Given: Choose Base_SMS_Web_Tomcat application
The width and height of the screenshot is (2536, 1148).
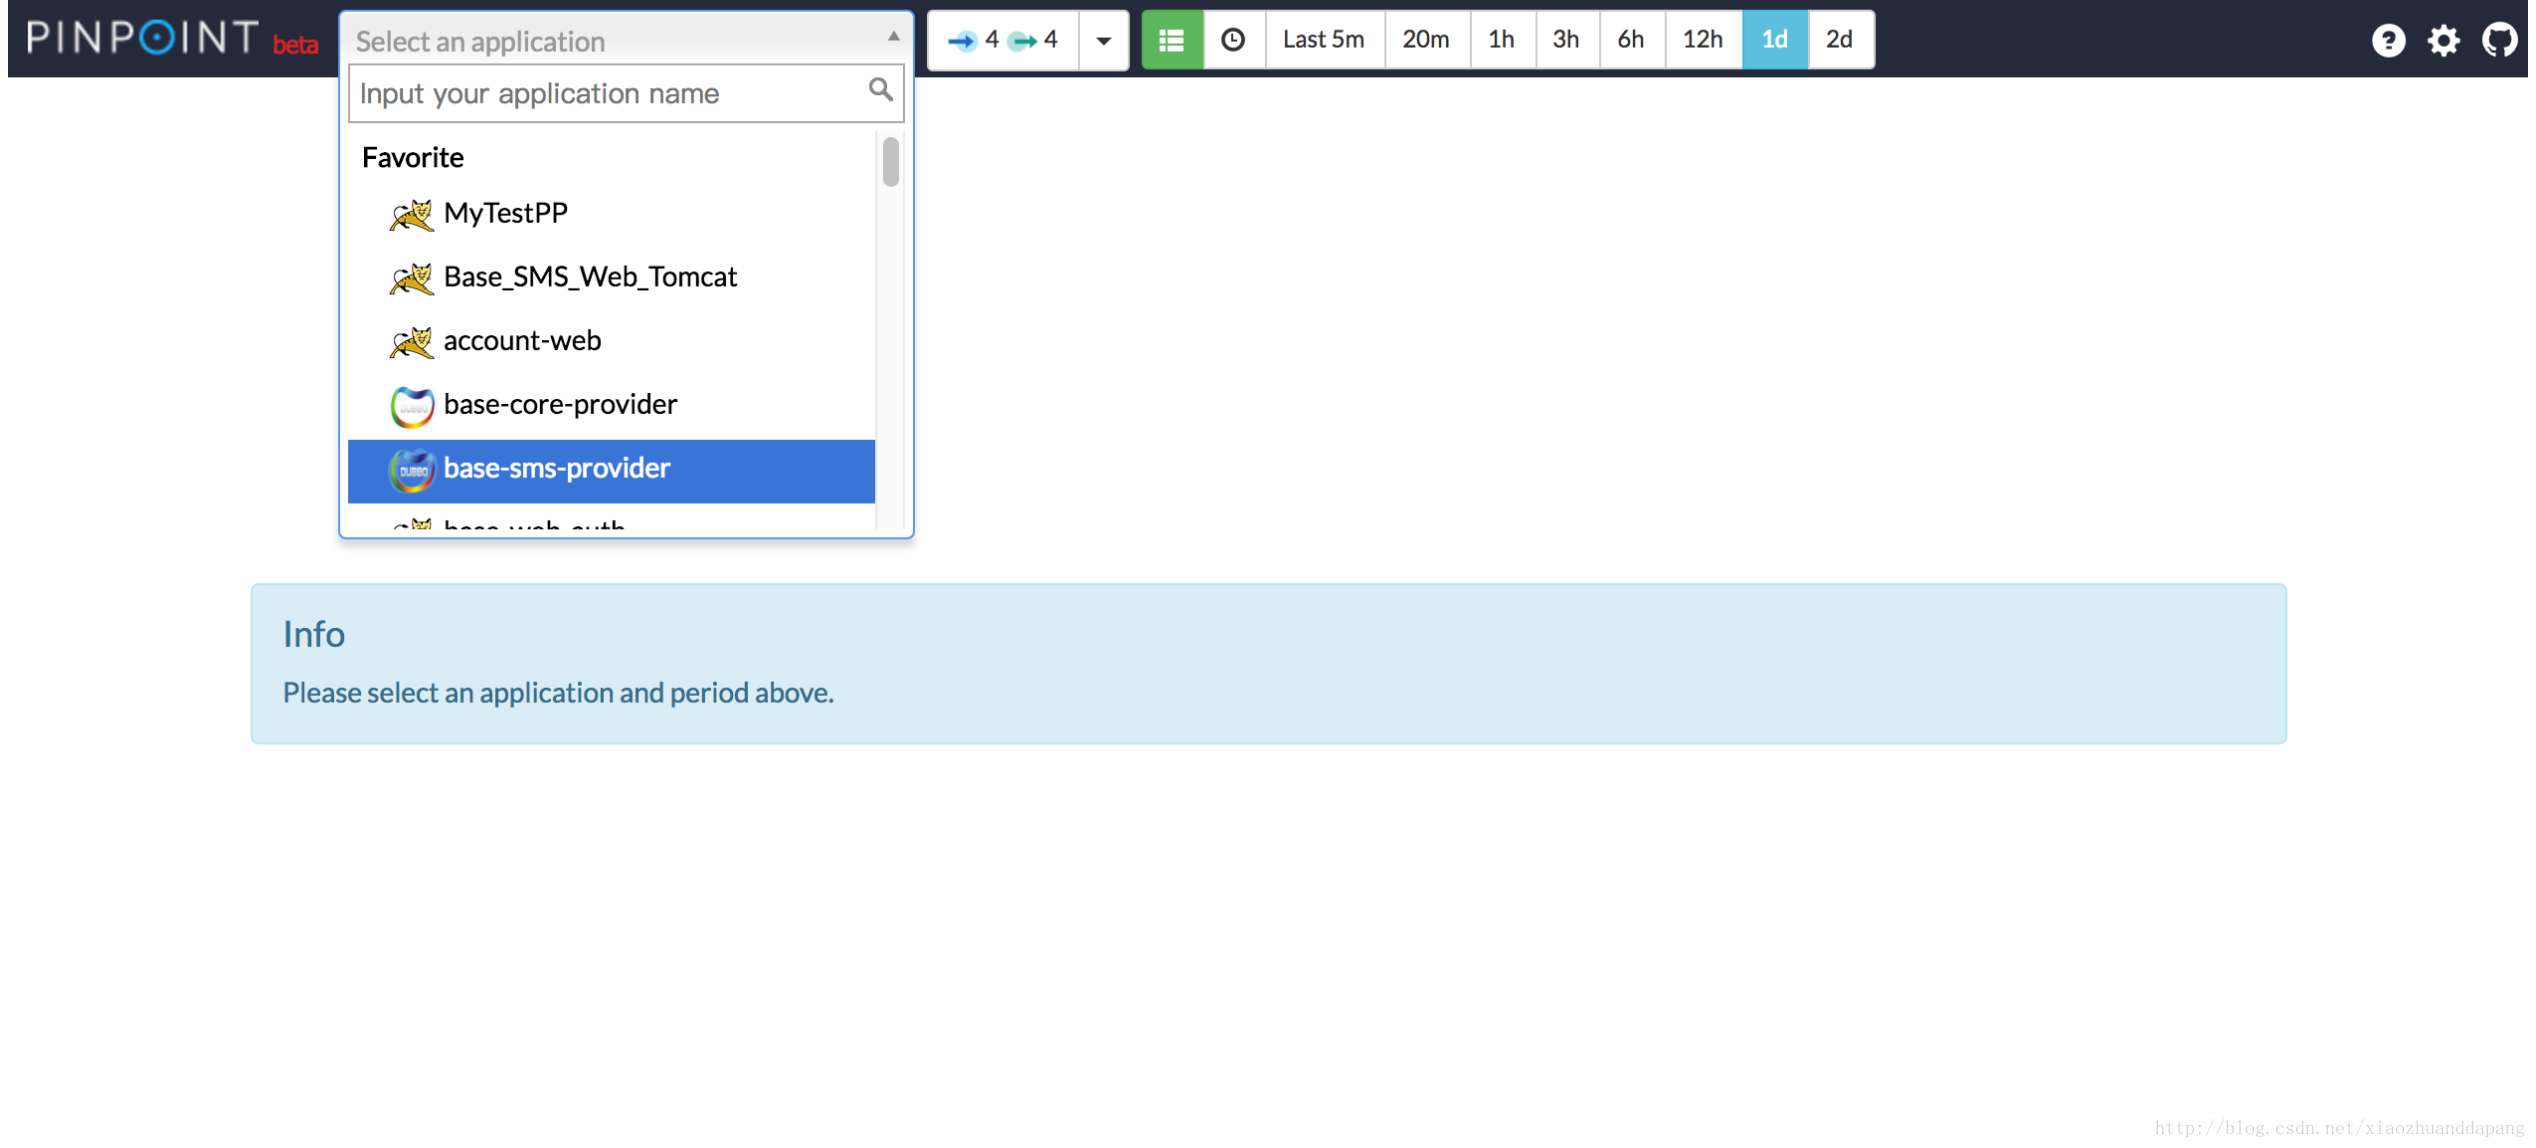Looking at the screenshot, I should (611, 278).
